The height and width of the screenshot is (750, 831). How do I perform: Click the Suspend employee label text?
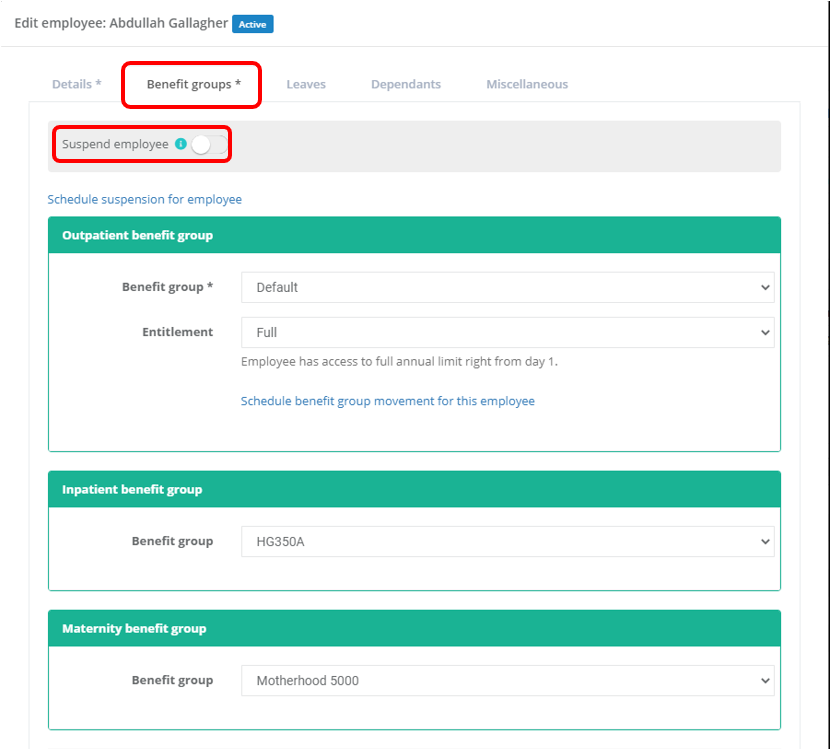115,144
